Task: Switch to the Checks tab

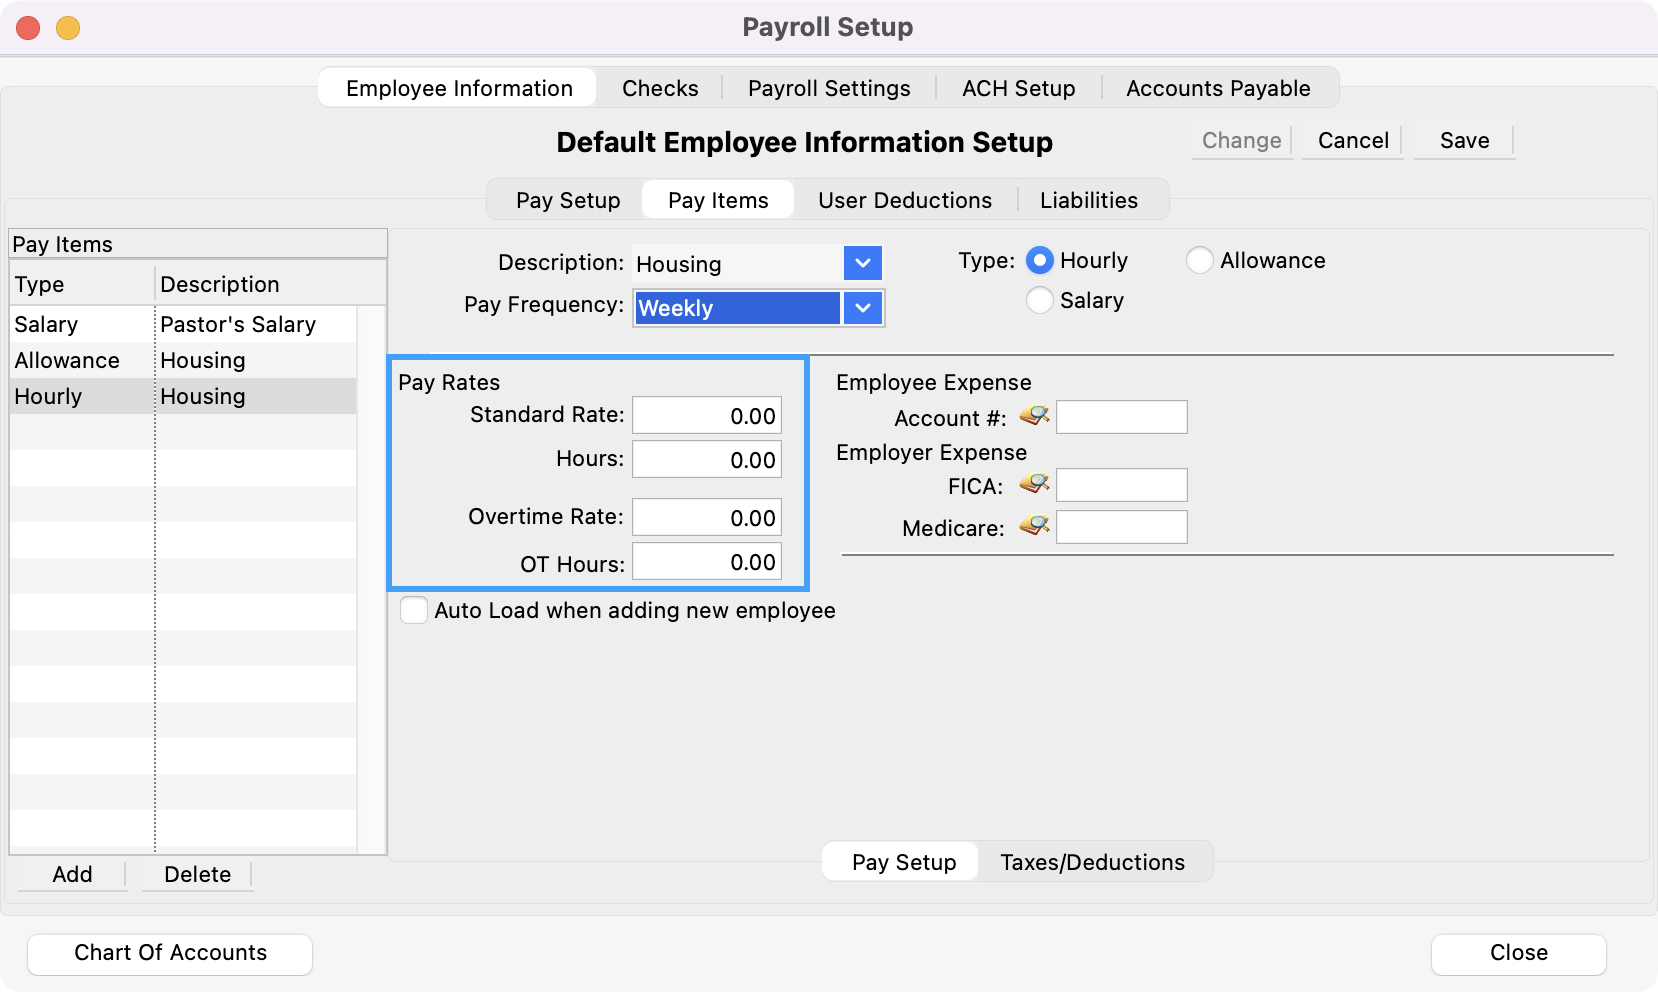Action: tap(660, 88)
